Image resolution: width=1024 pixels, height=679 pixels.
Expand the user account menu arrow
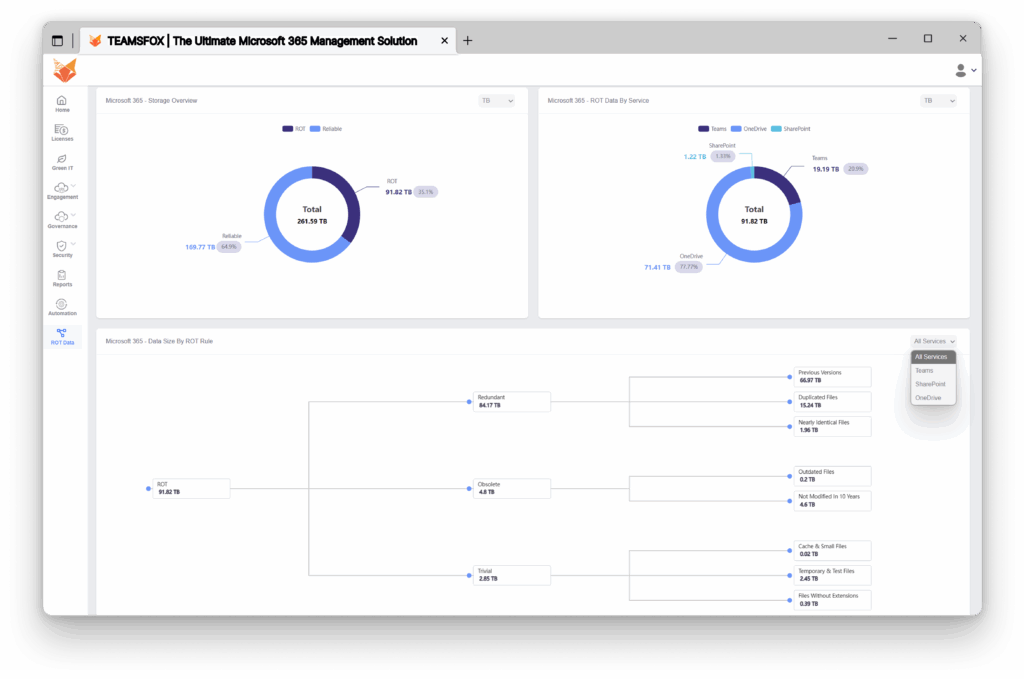pos(974,71)
